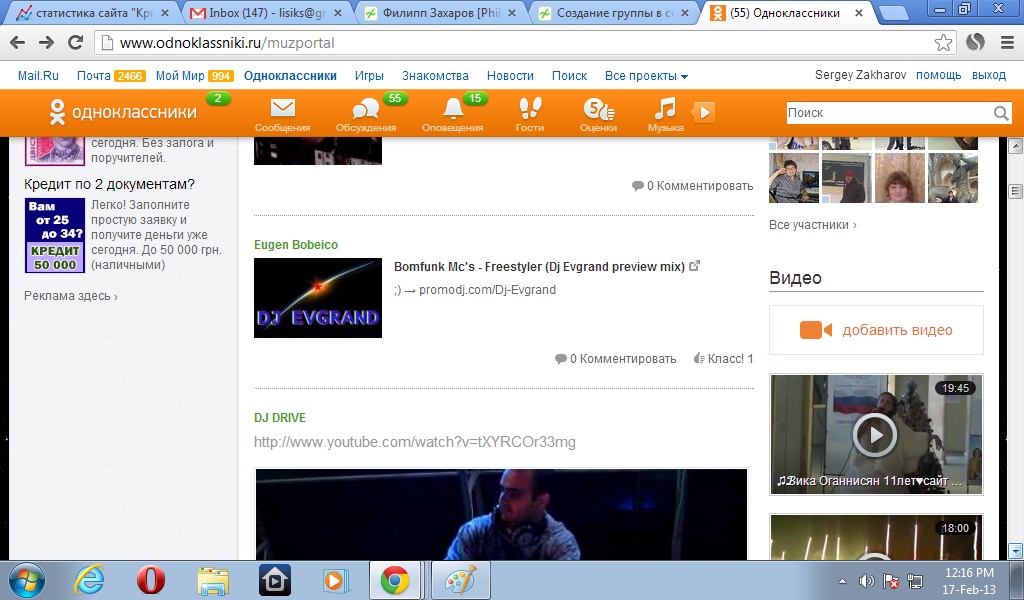Reload the page with refresh icon
Viewport: 1024px width, 600px height.
click(x=76, y=43)
